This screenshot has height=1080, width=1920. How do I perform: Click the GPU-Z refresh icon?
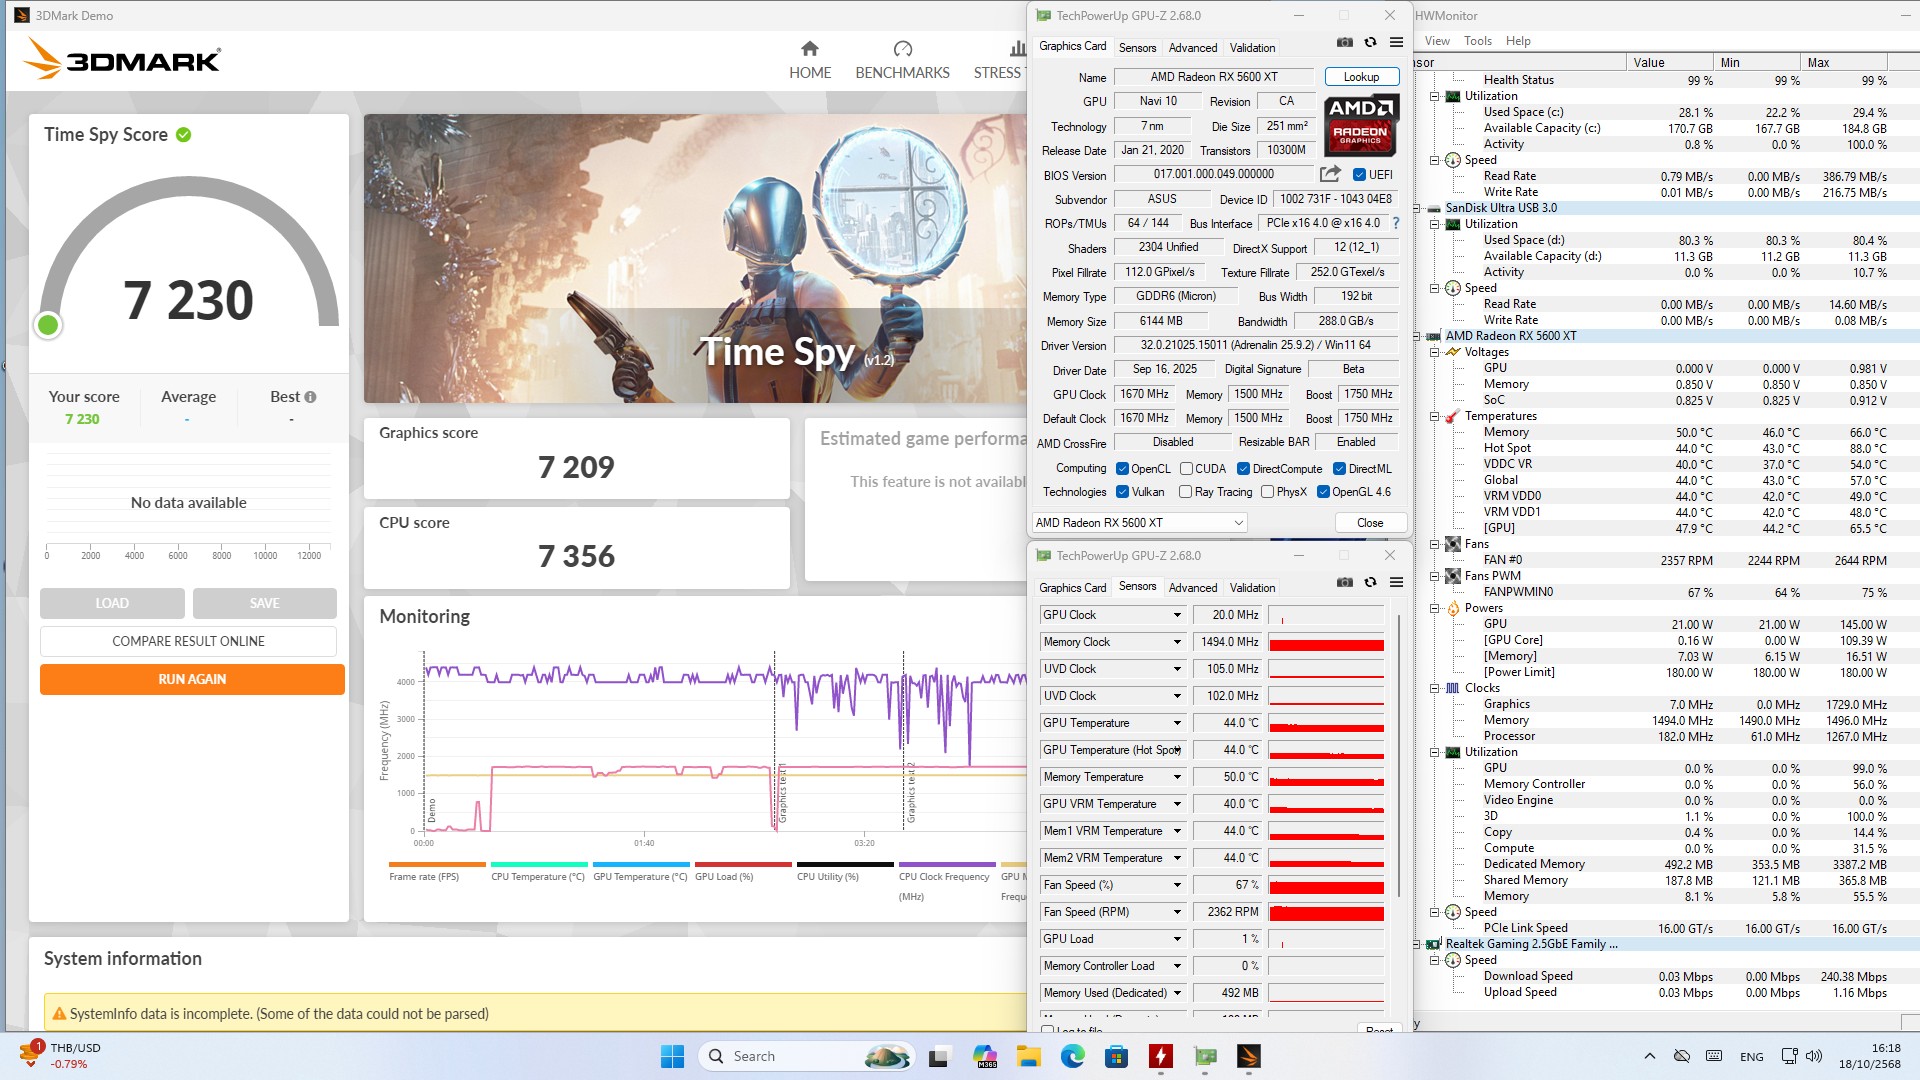coord(1370,43)
